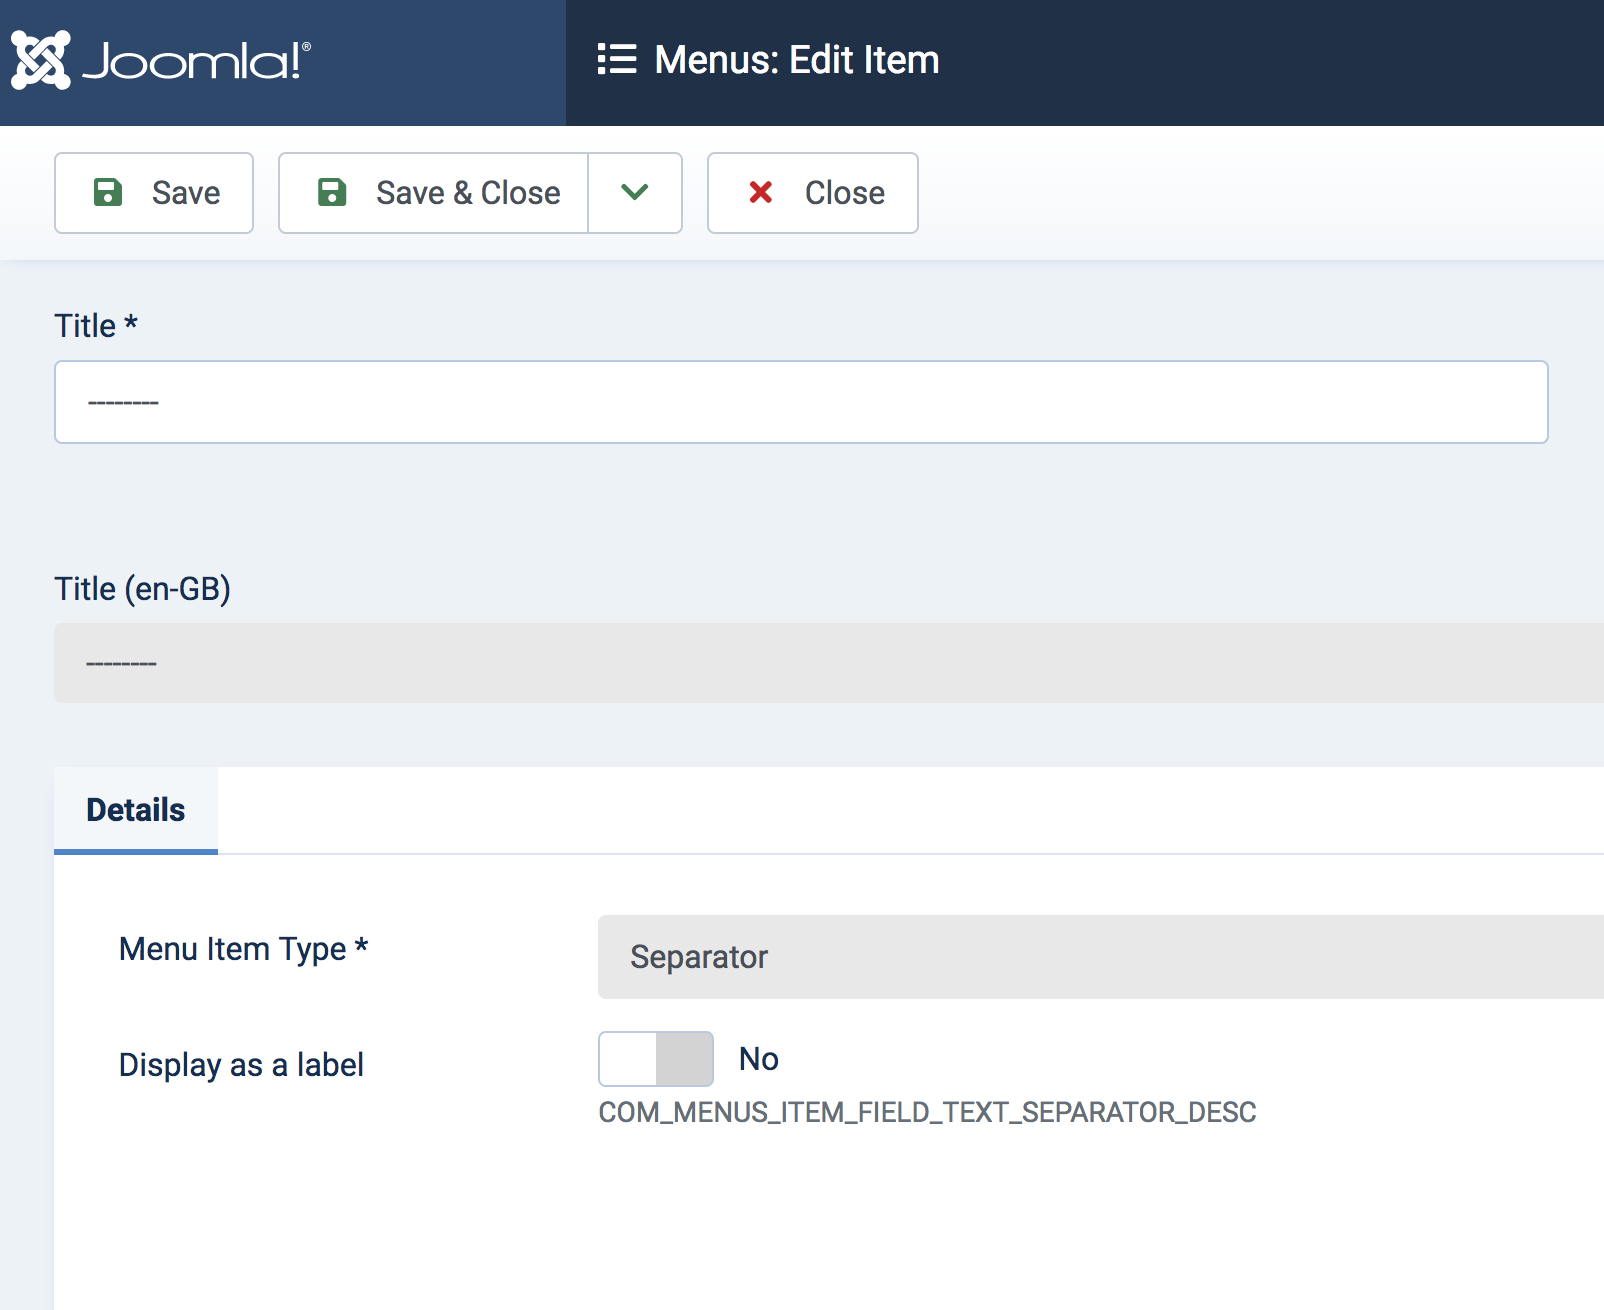Screen dimensions: 1604x1310
Task: Click the Menu Item Type Separator field
Action: [1101, 957]
